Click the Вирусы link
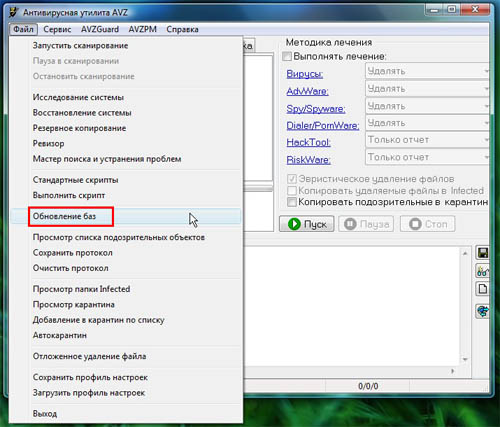The height and width of the screenshot is (427, 500). coord(305,74)
